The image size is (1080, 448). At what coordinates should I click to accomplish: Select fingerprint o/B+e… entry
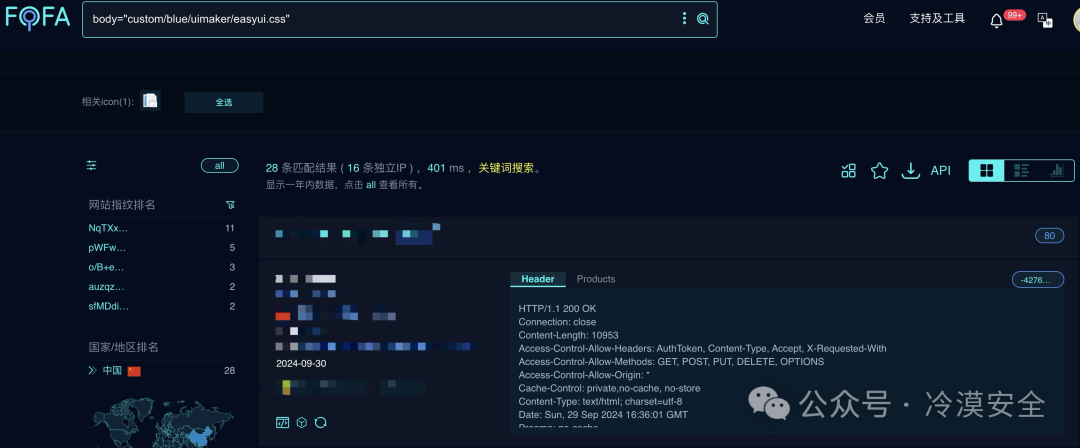[x=106, y=267]
